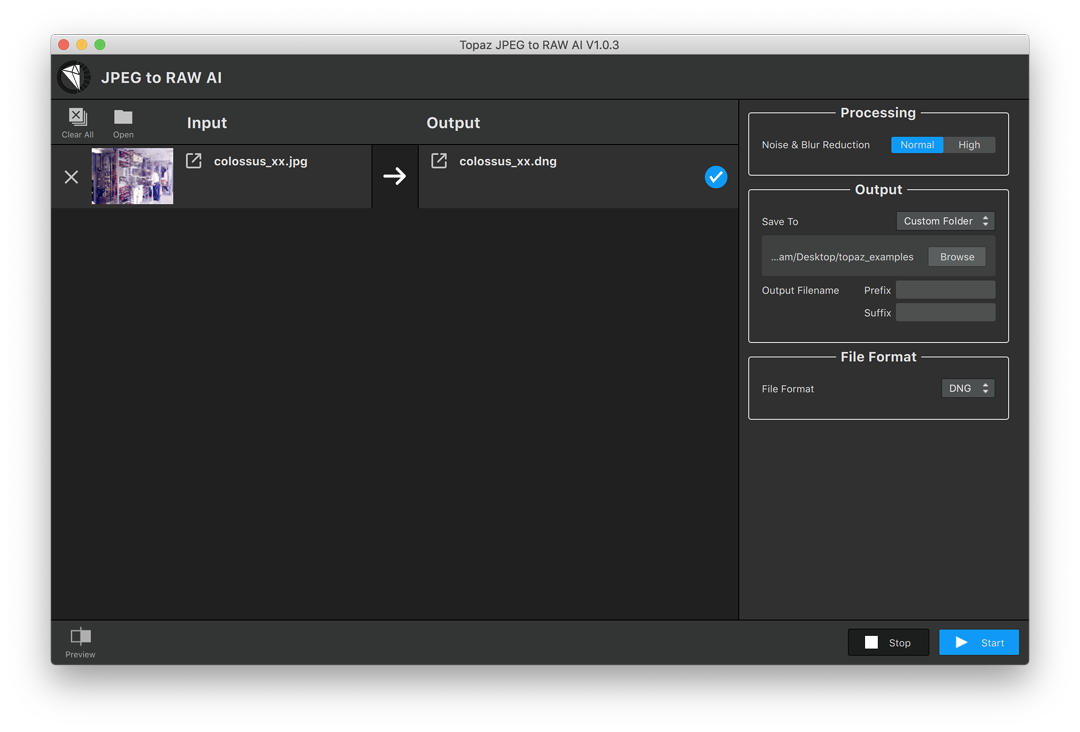Focus the Suffix input field
This screenshot has height=732, width=1080.
[945, 313]
